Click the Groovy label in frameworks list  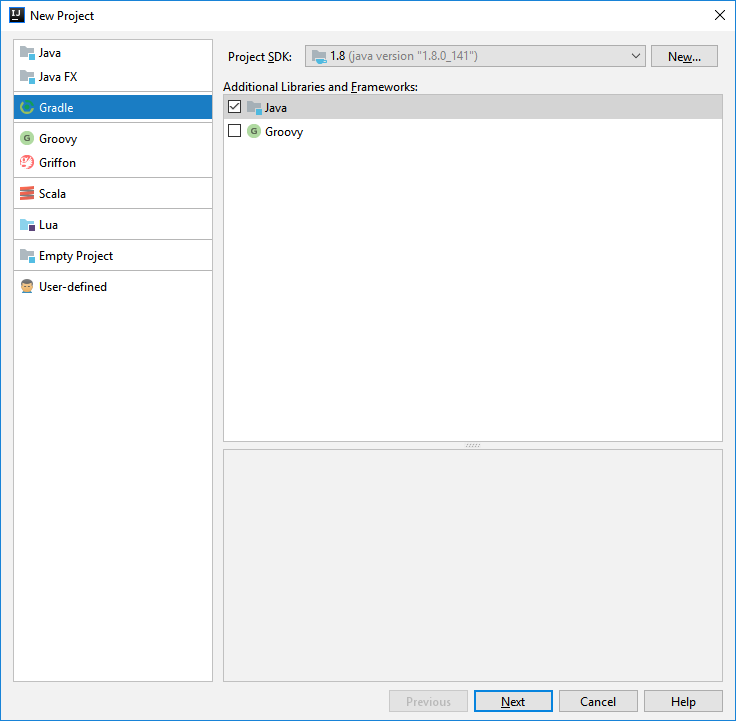(284, 132)
